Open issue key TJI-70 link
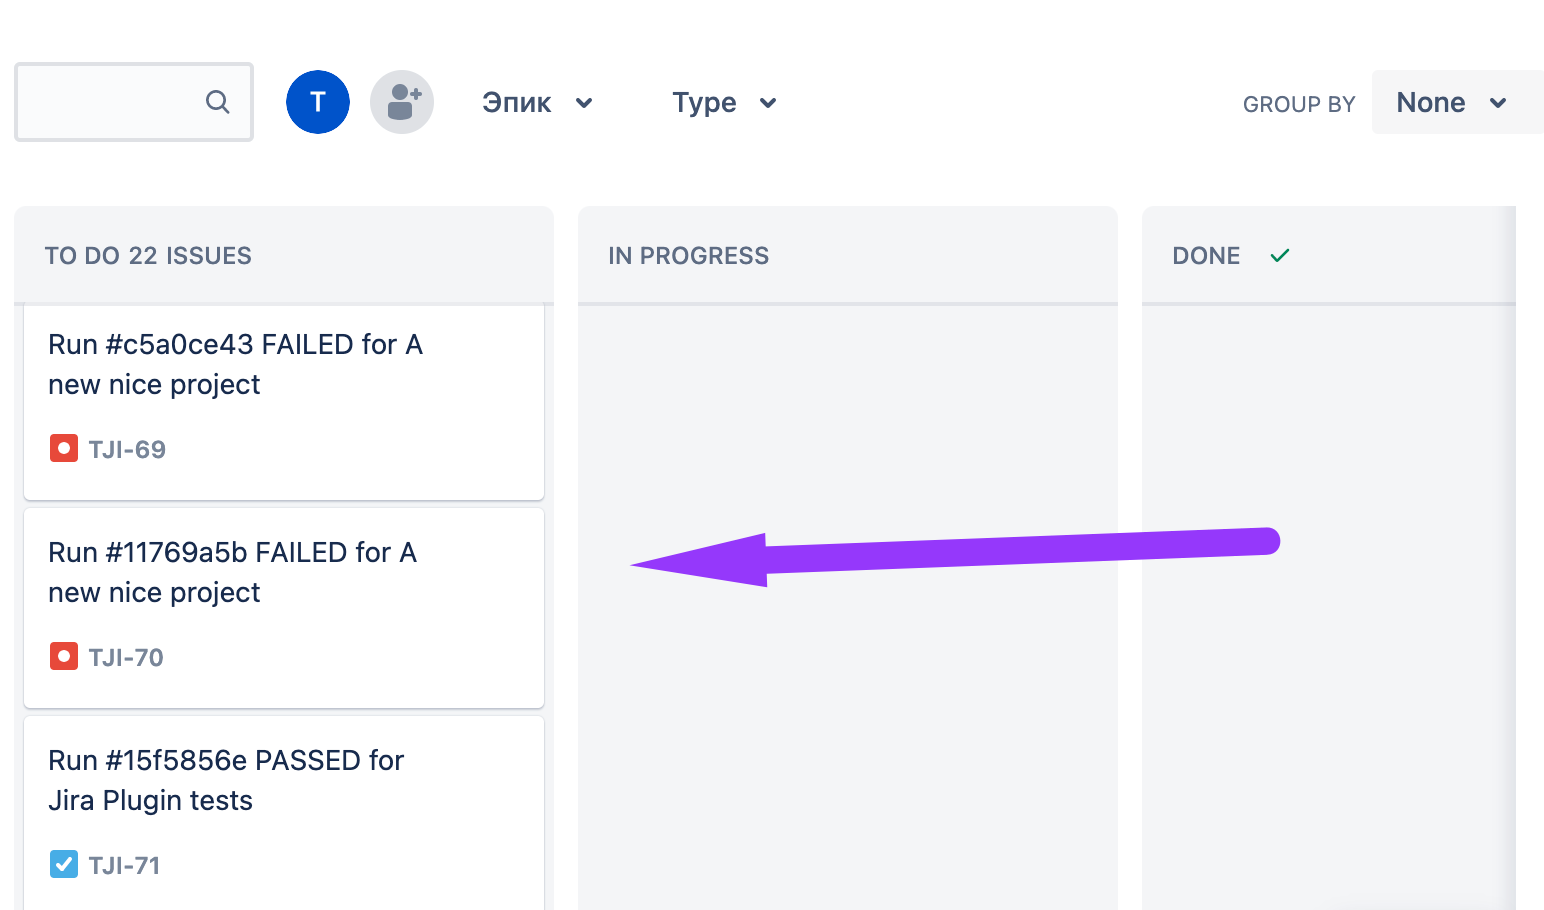Screen dimensions: 1544x910 point(126,657)
